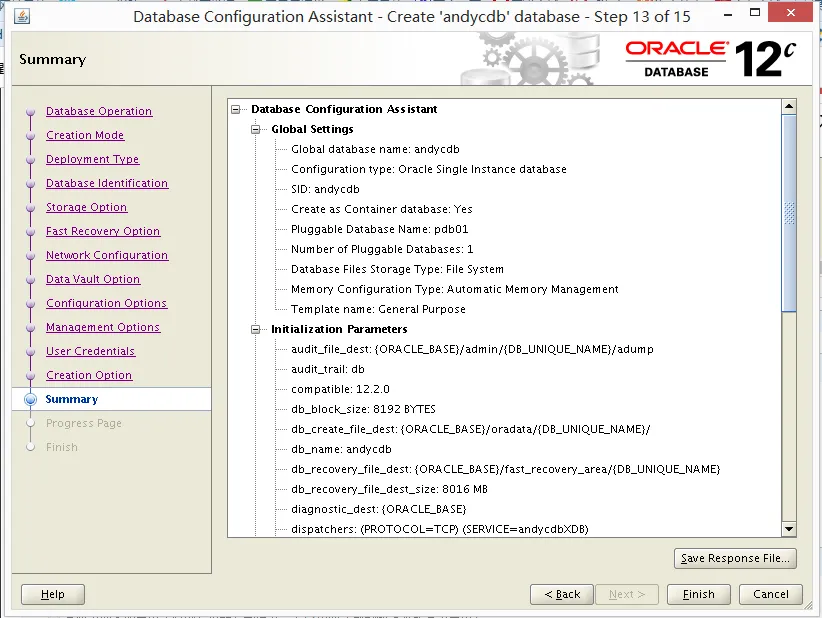Image resolution: width=822 pixels, height=618 pixels.
Task: Go to the Database Operation step
Action: [x=99, y=111]
